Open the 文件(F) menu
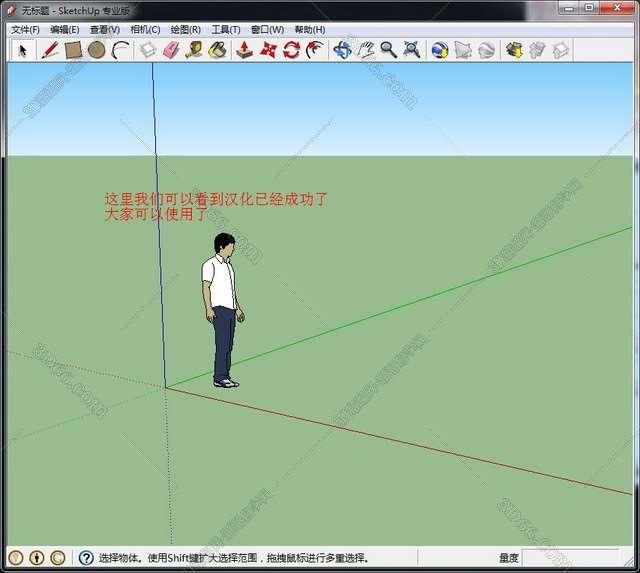 coord(25,30)
